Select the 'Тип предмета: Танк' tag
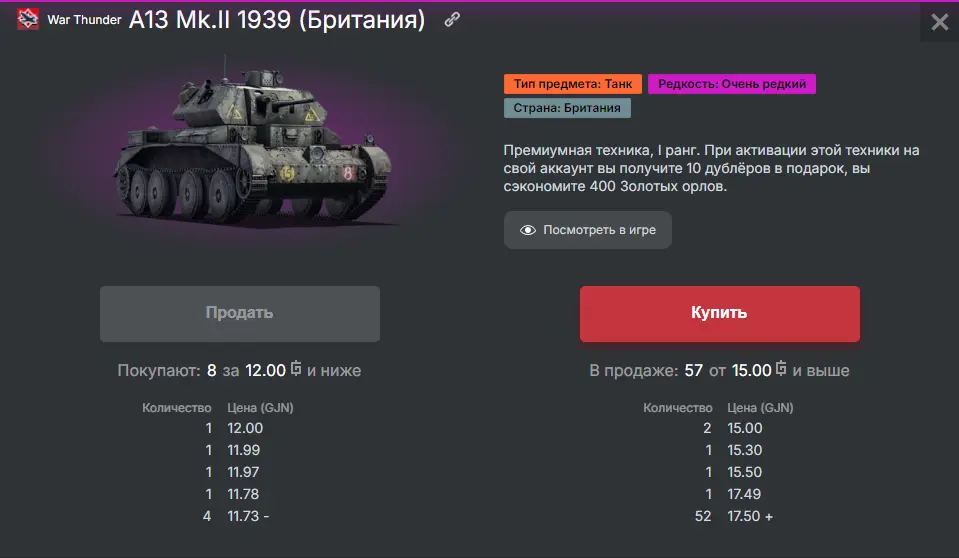Image resolution: width=959 pixels, height=558 pixels. point(573,84)
